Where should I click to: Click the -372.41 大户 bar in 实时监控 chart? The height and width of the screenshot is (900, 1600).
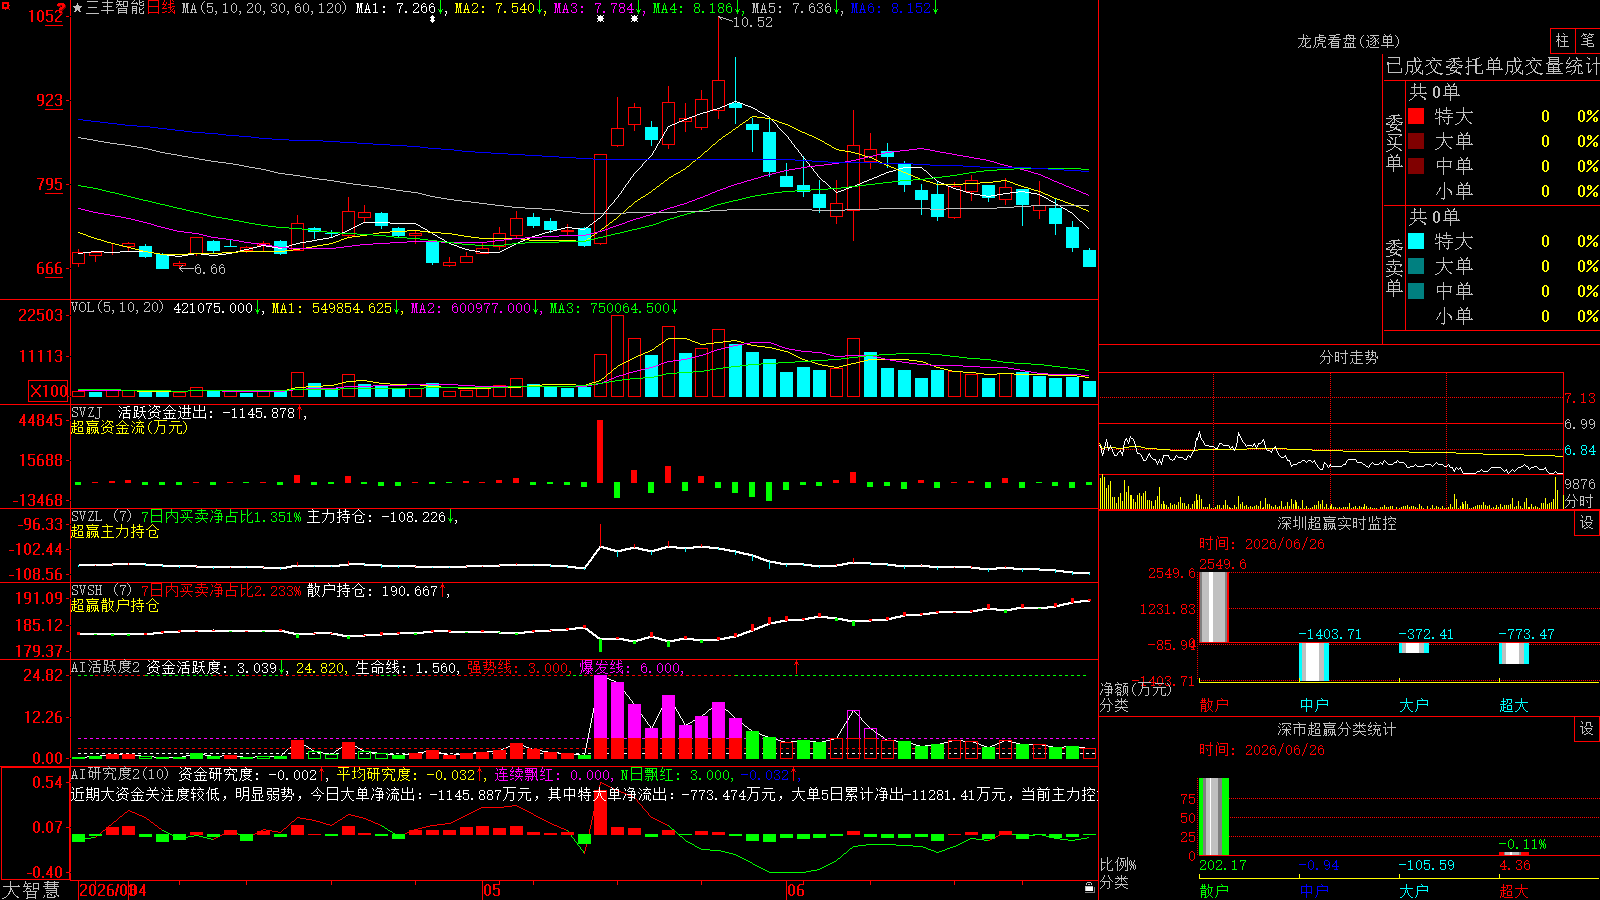[x=1414, y=648]
